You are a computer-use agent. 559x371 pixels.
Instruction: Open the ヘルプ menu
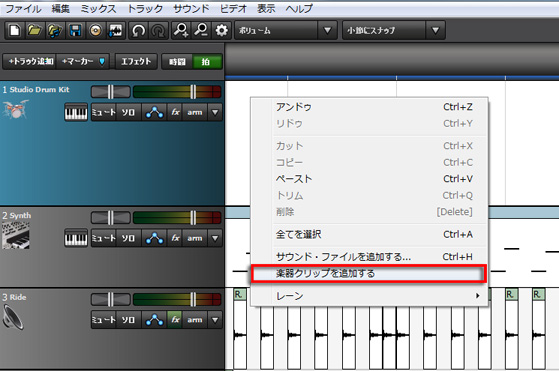click(299, 9)
